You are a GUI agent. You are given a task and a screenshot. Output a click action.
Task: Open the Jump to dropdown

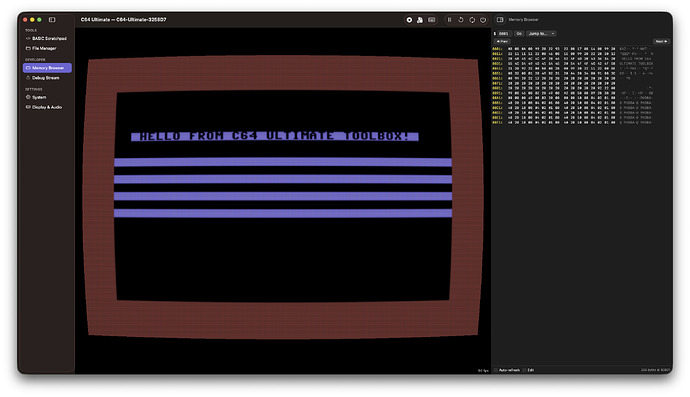click(541, 33)
